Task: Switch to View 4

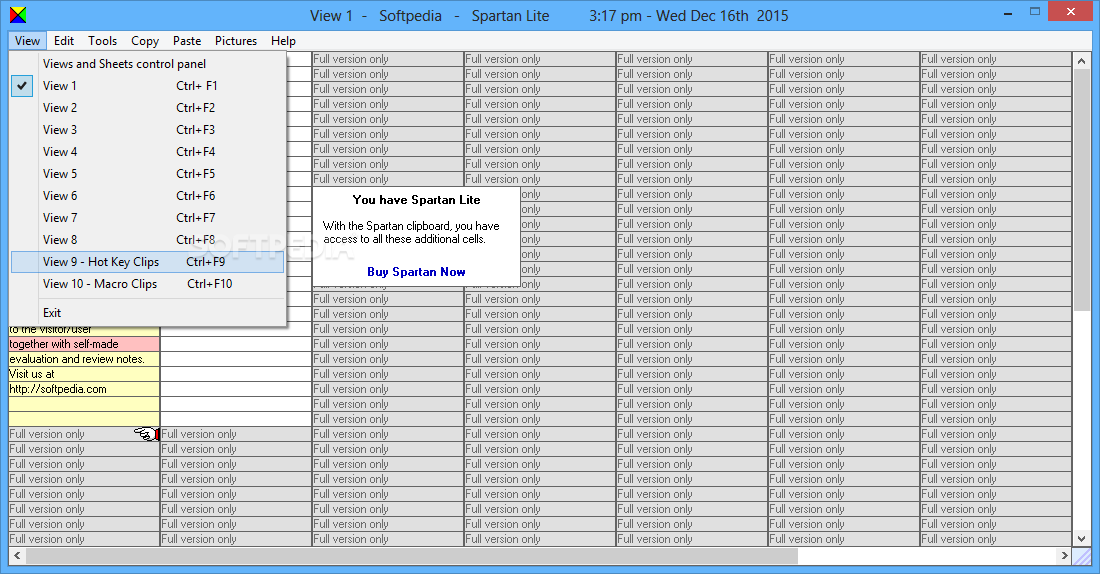Action: pos(147,152)
